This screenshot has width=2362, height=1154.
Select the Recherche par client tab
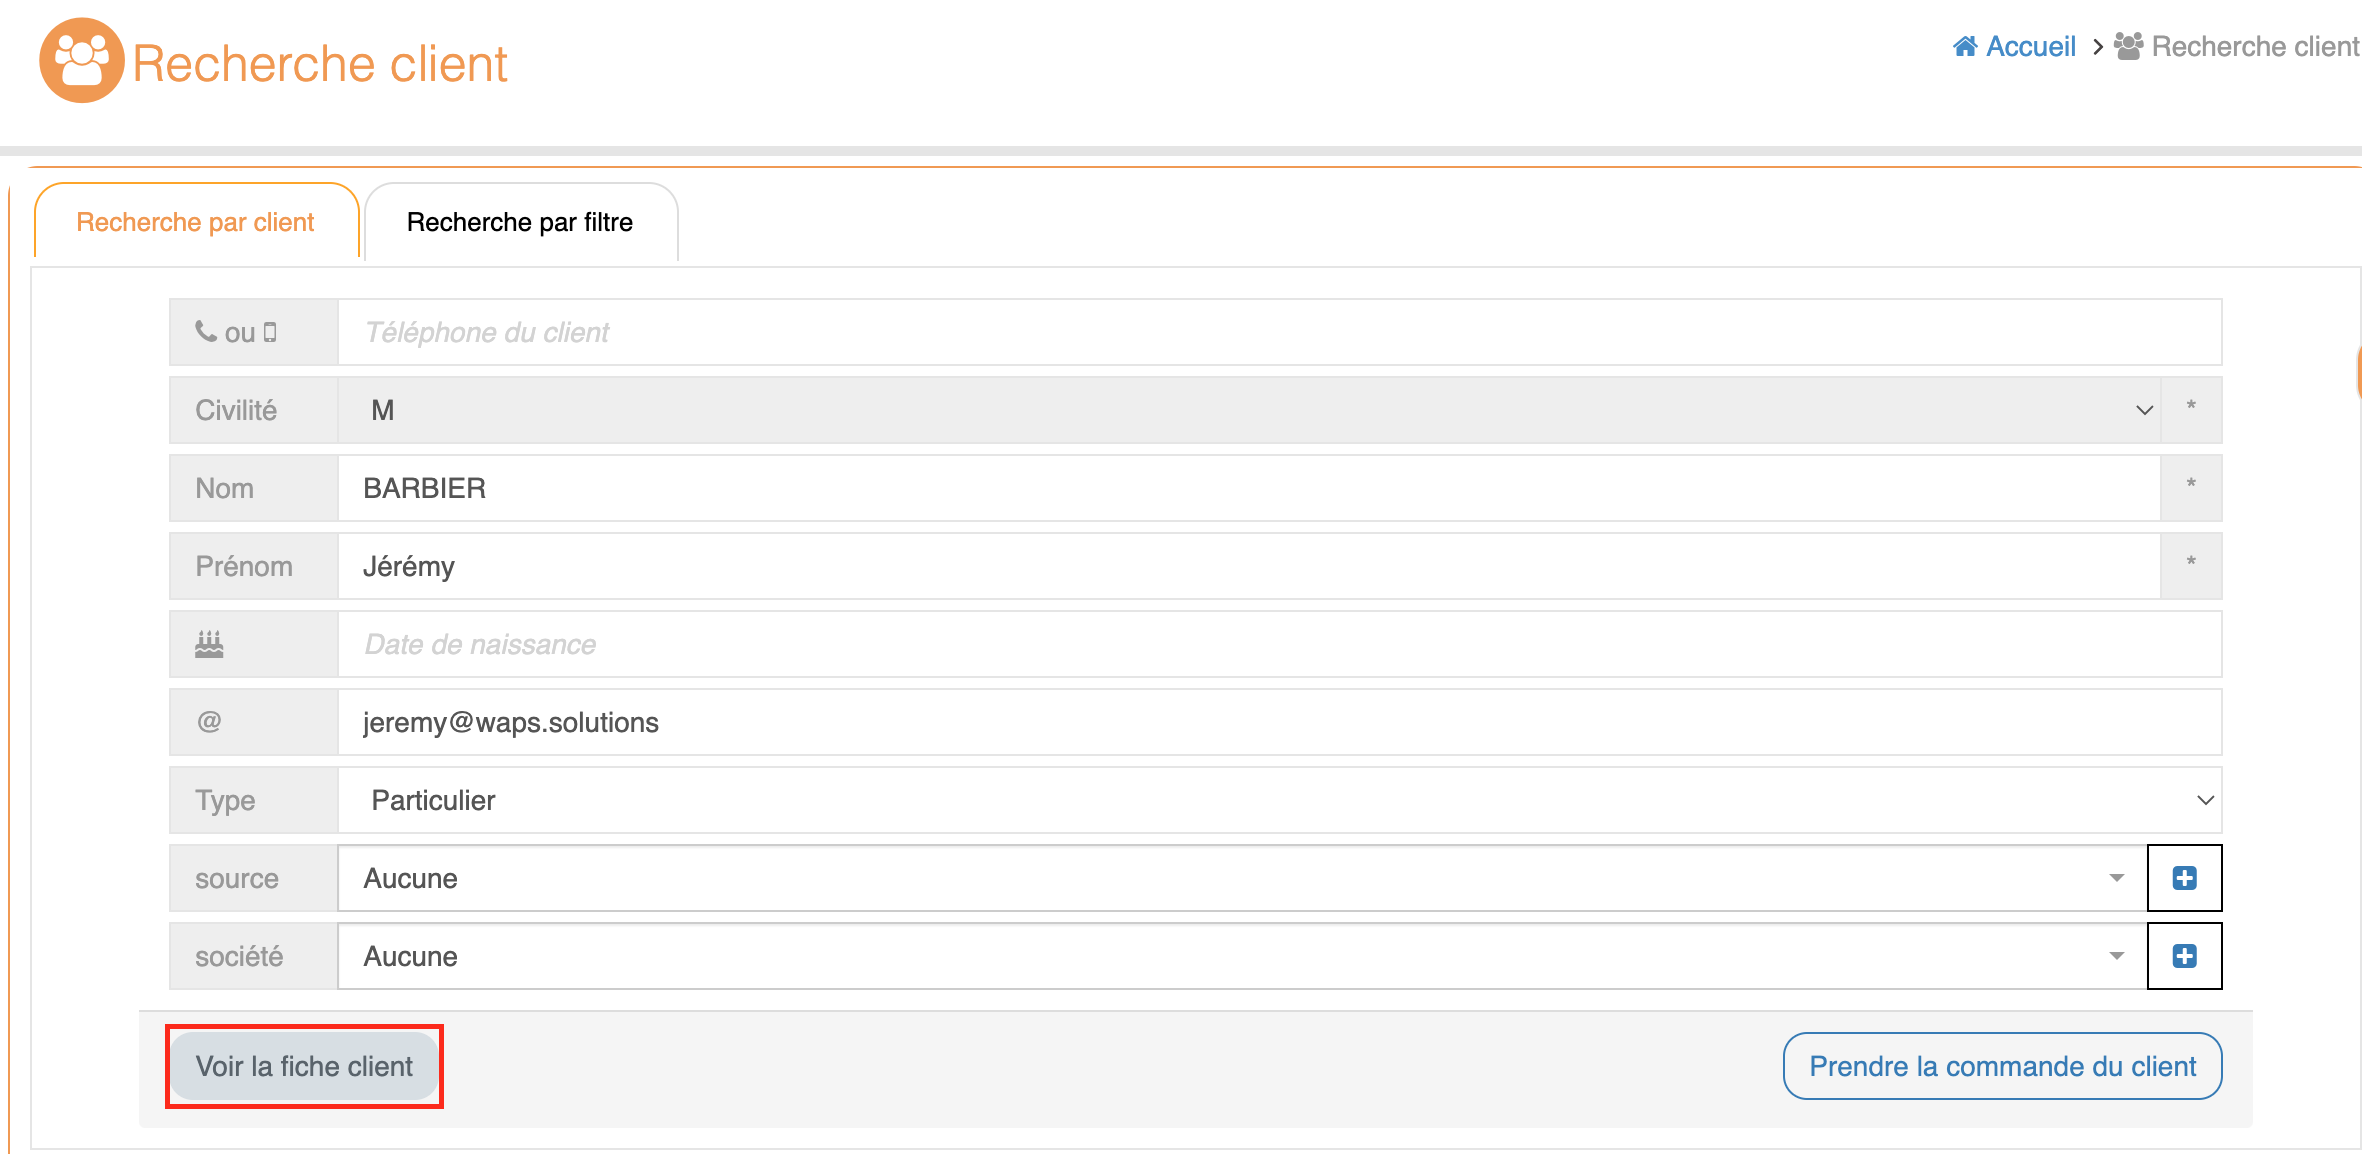point(195,222)
